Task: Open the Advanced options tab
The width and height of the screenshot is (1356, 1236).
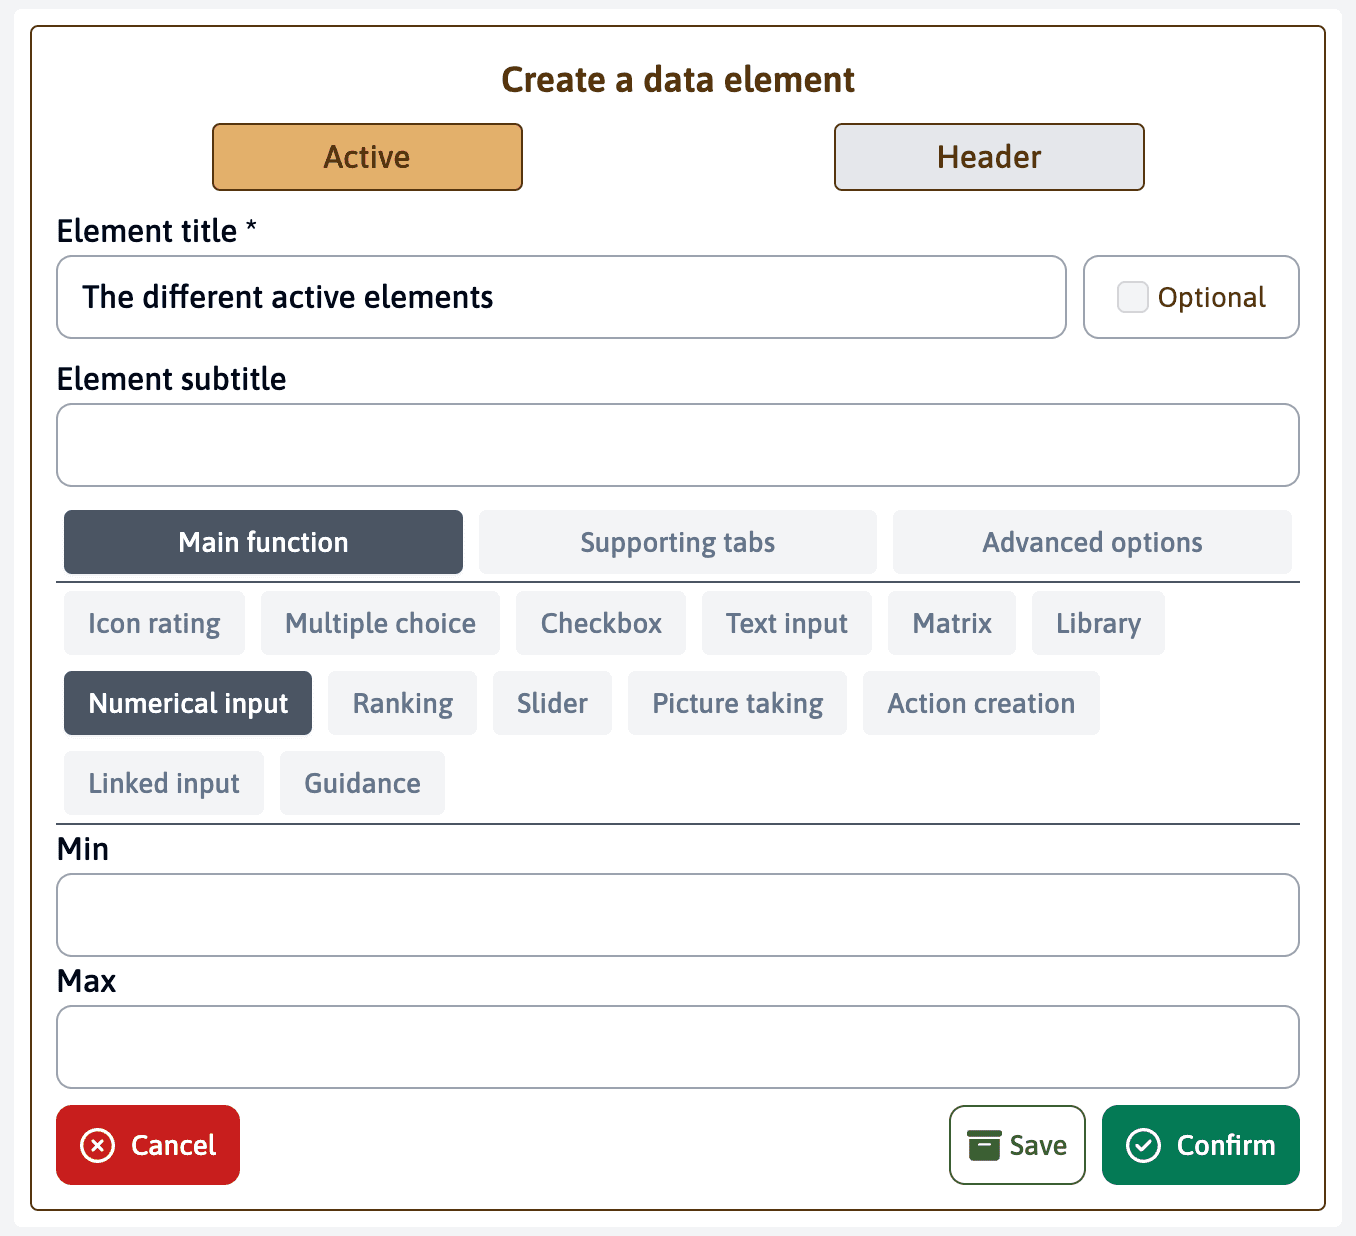Action: pyautogui.click(x=1091, y=542)
